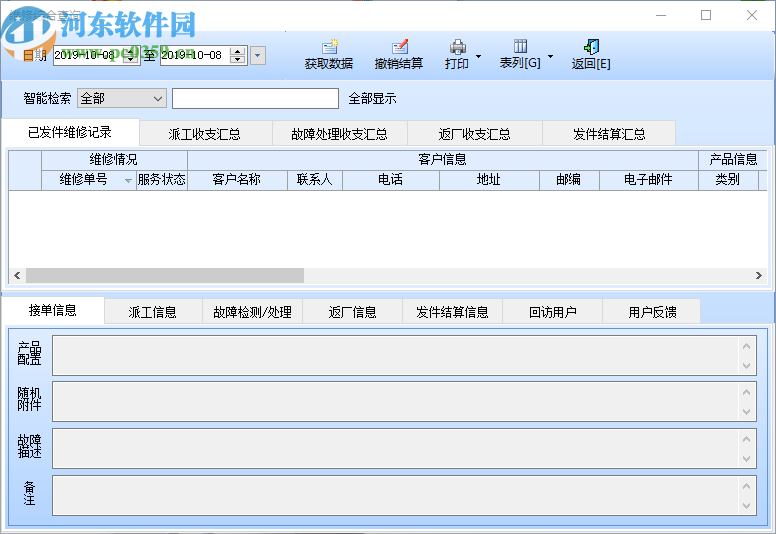The image size is (776, 534).
Task: Open the 发件结算信息 tab
Action: tap(452, 312)
